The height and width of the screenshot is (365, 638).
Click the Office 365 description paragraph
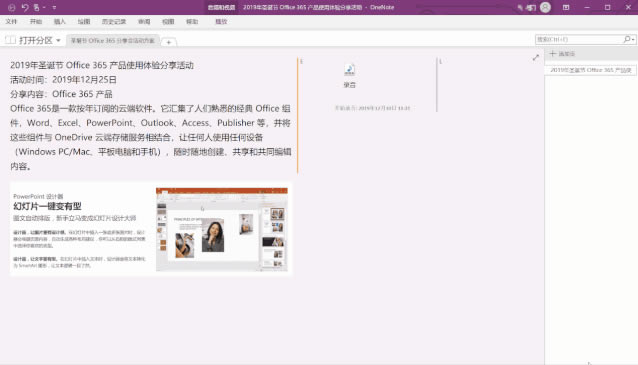(x=151, y=137)
